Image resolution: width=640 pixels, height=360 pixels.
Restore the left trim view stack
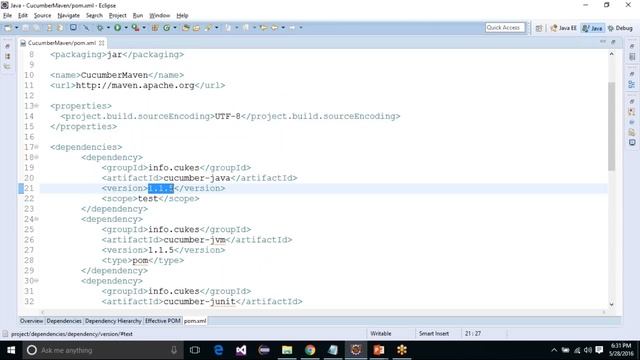point(7,46)
